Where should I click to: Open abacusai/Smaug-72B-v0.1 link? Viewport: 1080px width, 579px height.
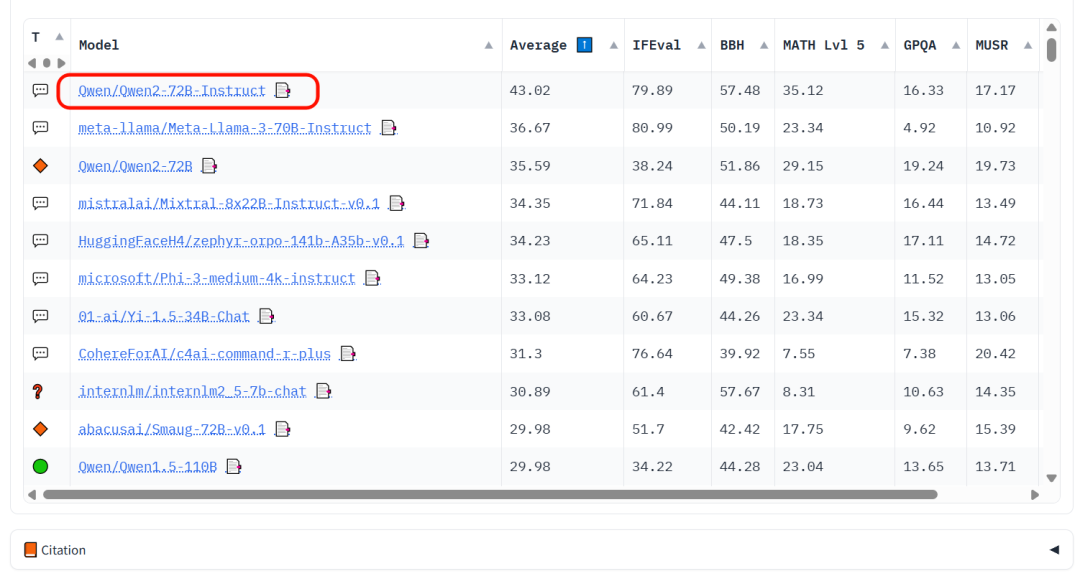pos(172,429)
